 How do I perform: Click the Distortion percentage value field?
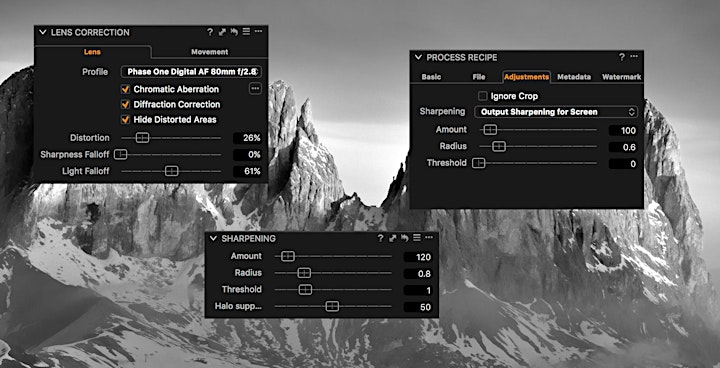click(248, 138)
